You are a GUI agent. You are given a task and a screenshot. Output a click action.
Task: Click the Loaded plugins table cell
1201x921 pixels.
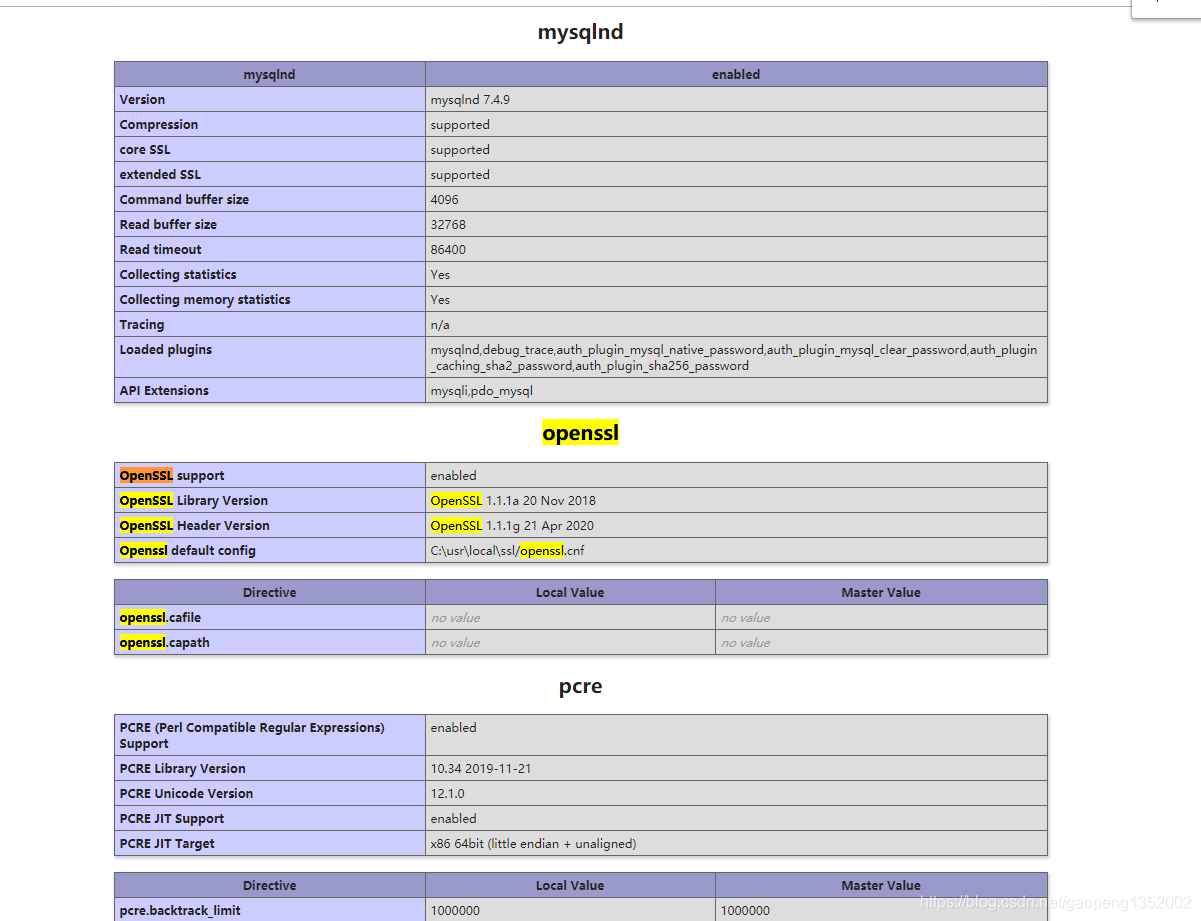[165, 349]
